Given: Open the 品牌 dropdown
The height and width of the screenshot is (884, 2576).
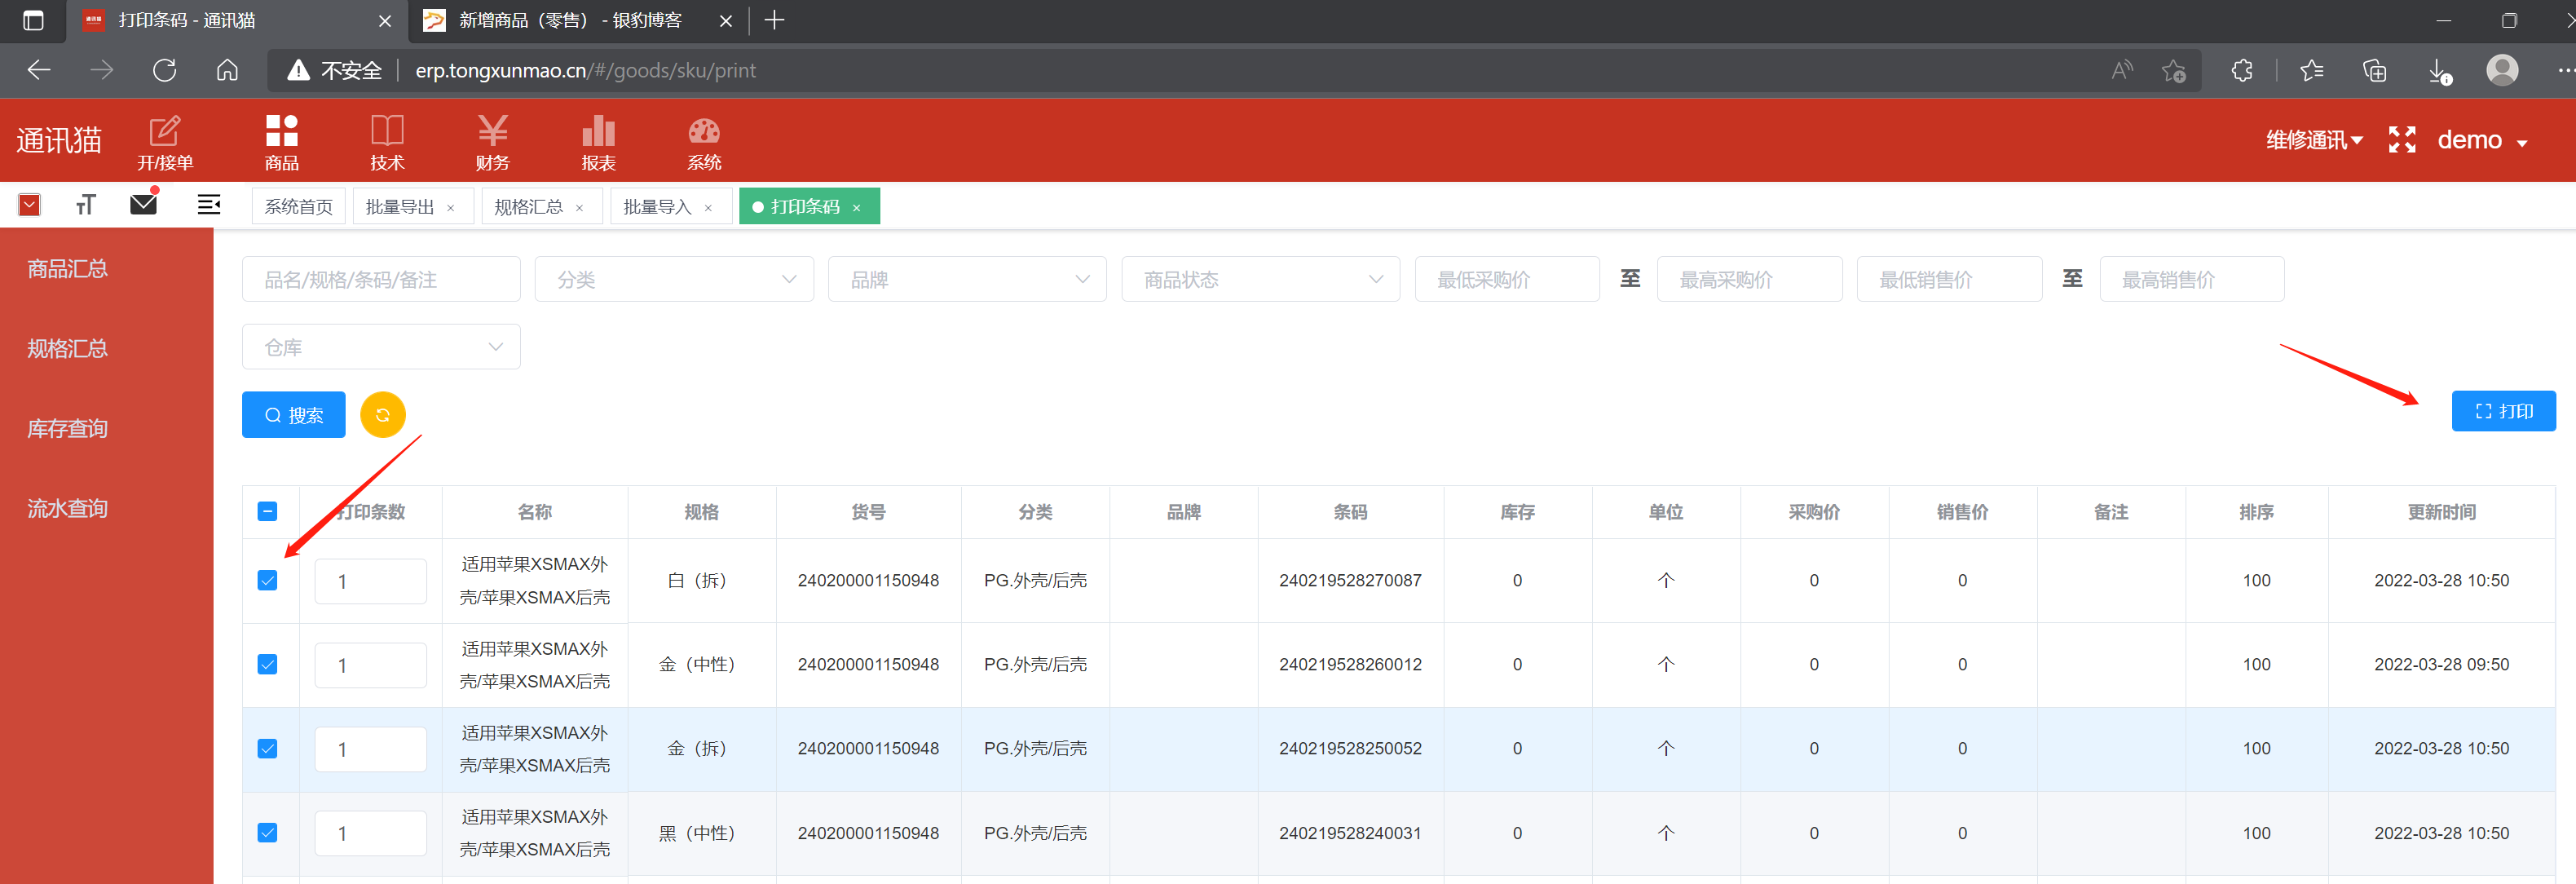Looking at the screenshot, I should pyautogui.click(x=967, y=279).
